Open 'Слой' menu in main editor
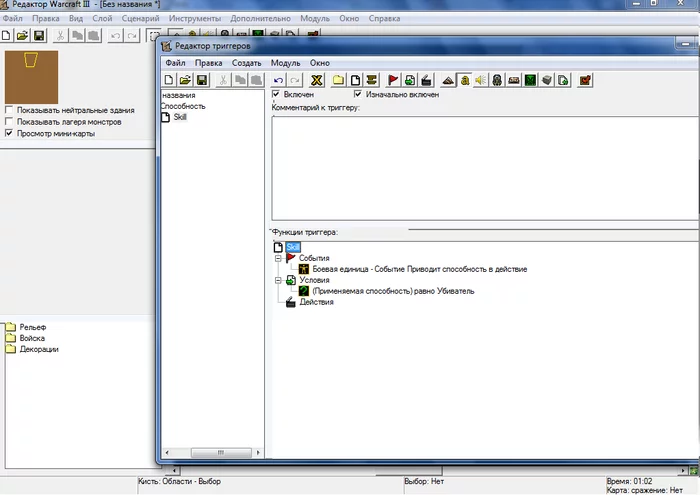This screenshot has width=700, height=495. [102, 19]
